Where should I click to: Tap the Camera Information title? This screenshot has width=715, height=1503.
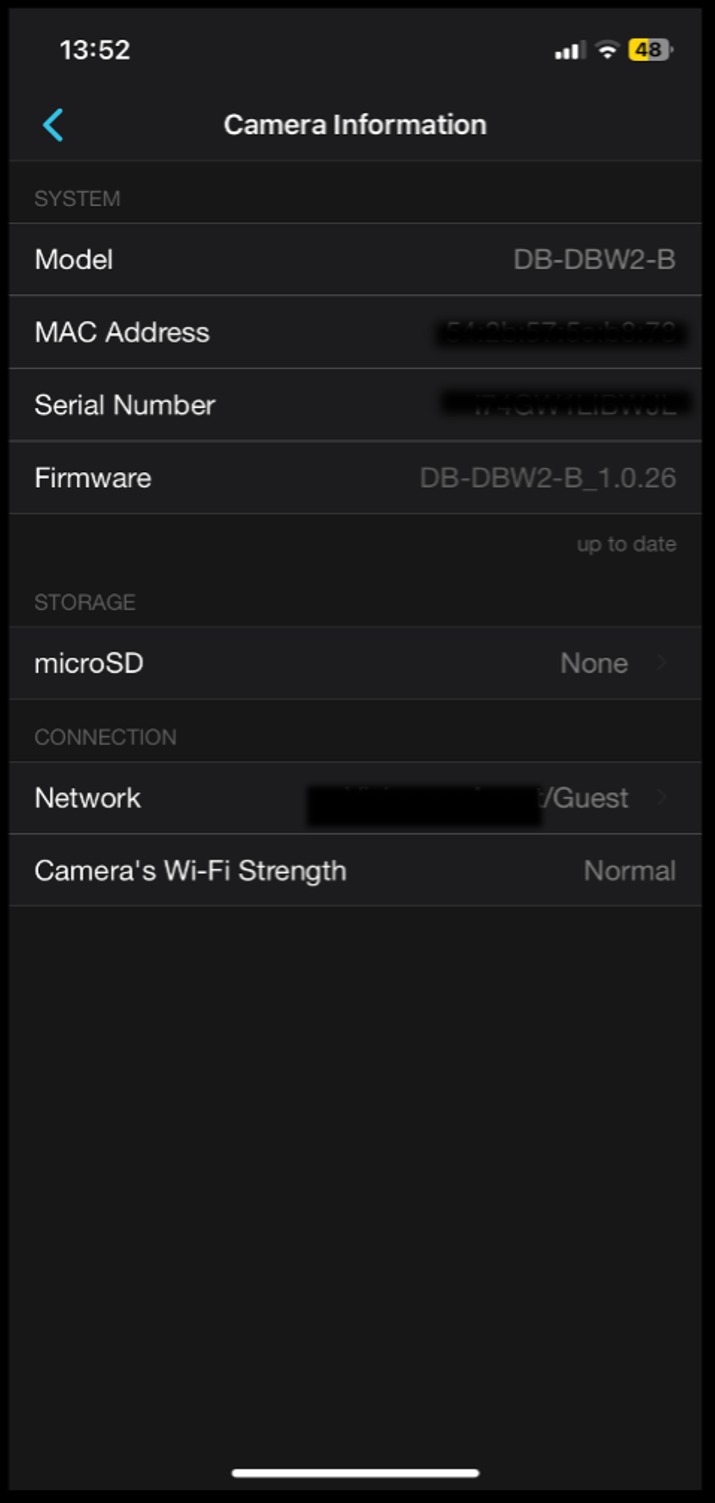pyautogui.click(x=357, y=124)
